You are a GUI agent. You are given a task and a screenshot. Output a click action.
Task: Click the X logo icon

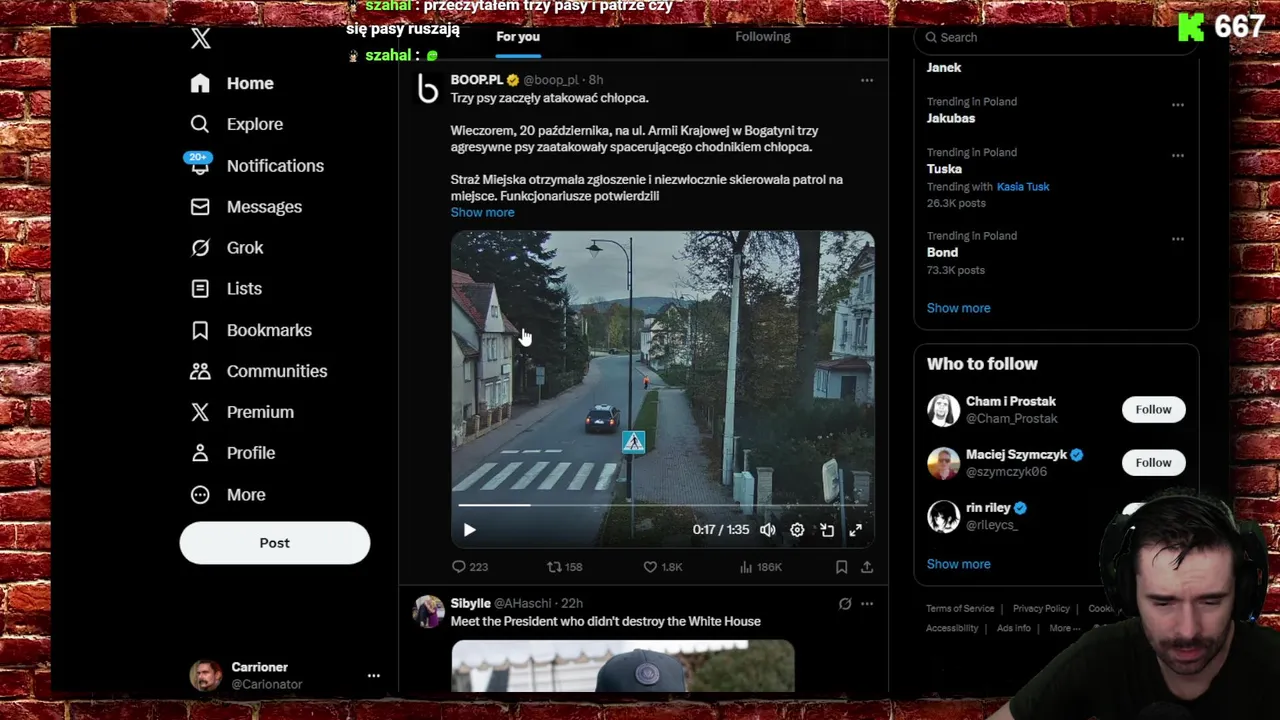pyautogui.click(x=201, y=38)
